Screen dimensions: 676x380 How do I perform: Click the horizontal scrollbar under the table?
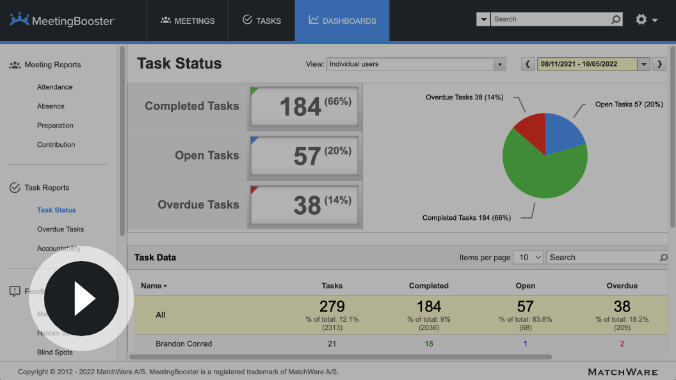click(341, 357)
